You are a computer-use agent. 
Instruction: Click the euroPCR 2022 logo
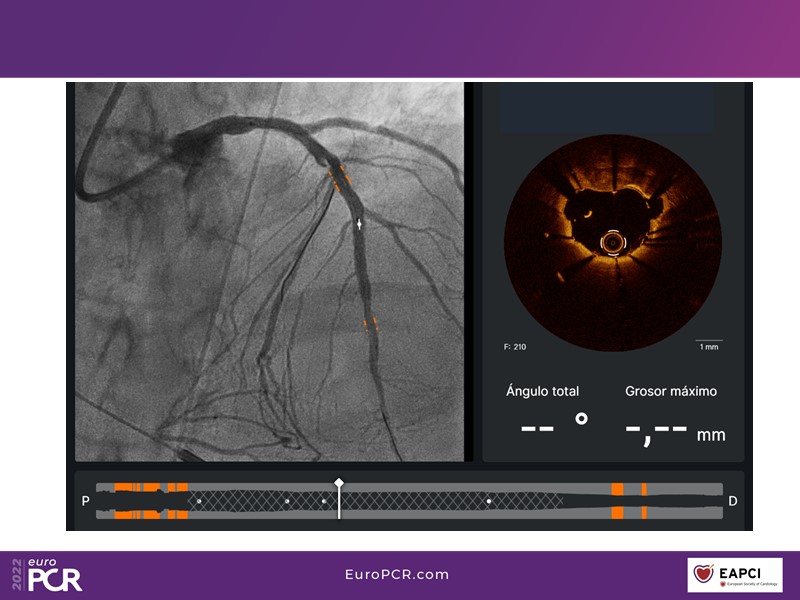point(47,574)
